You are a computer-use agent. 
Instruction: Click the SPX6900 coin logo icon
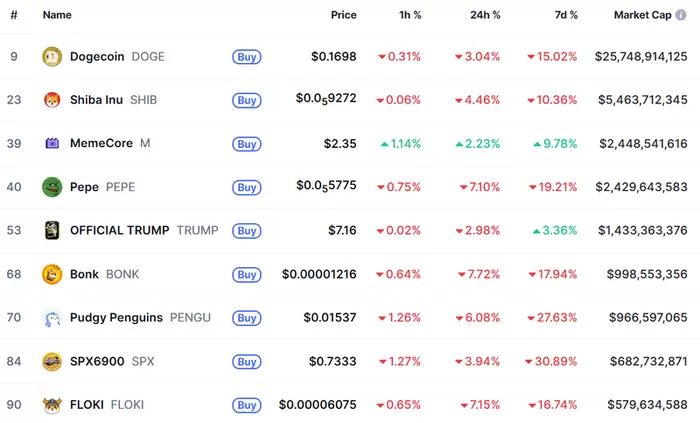pos(52,361)
